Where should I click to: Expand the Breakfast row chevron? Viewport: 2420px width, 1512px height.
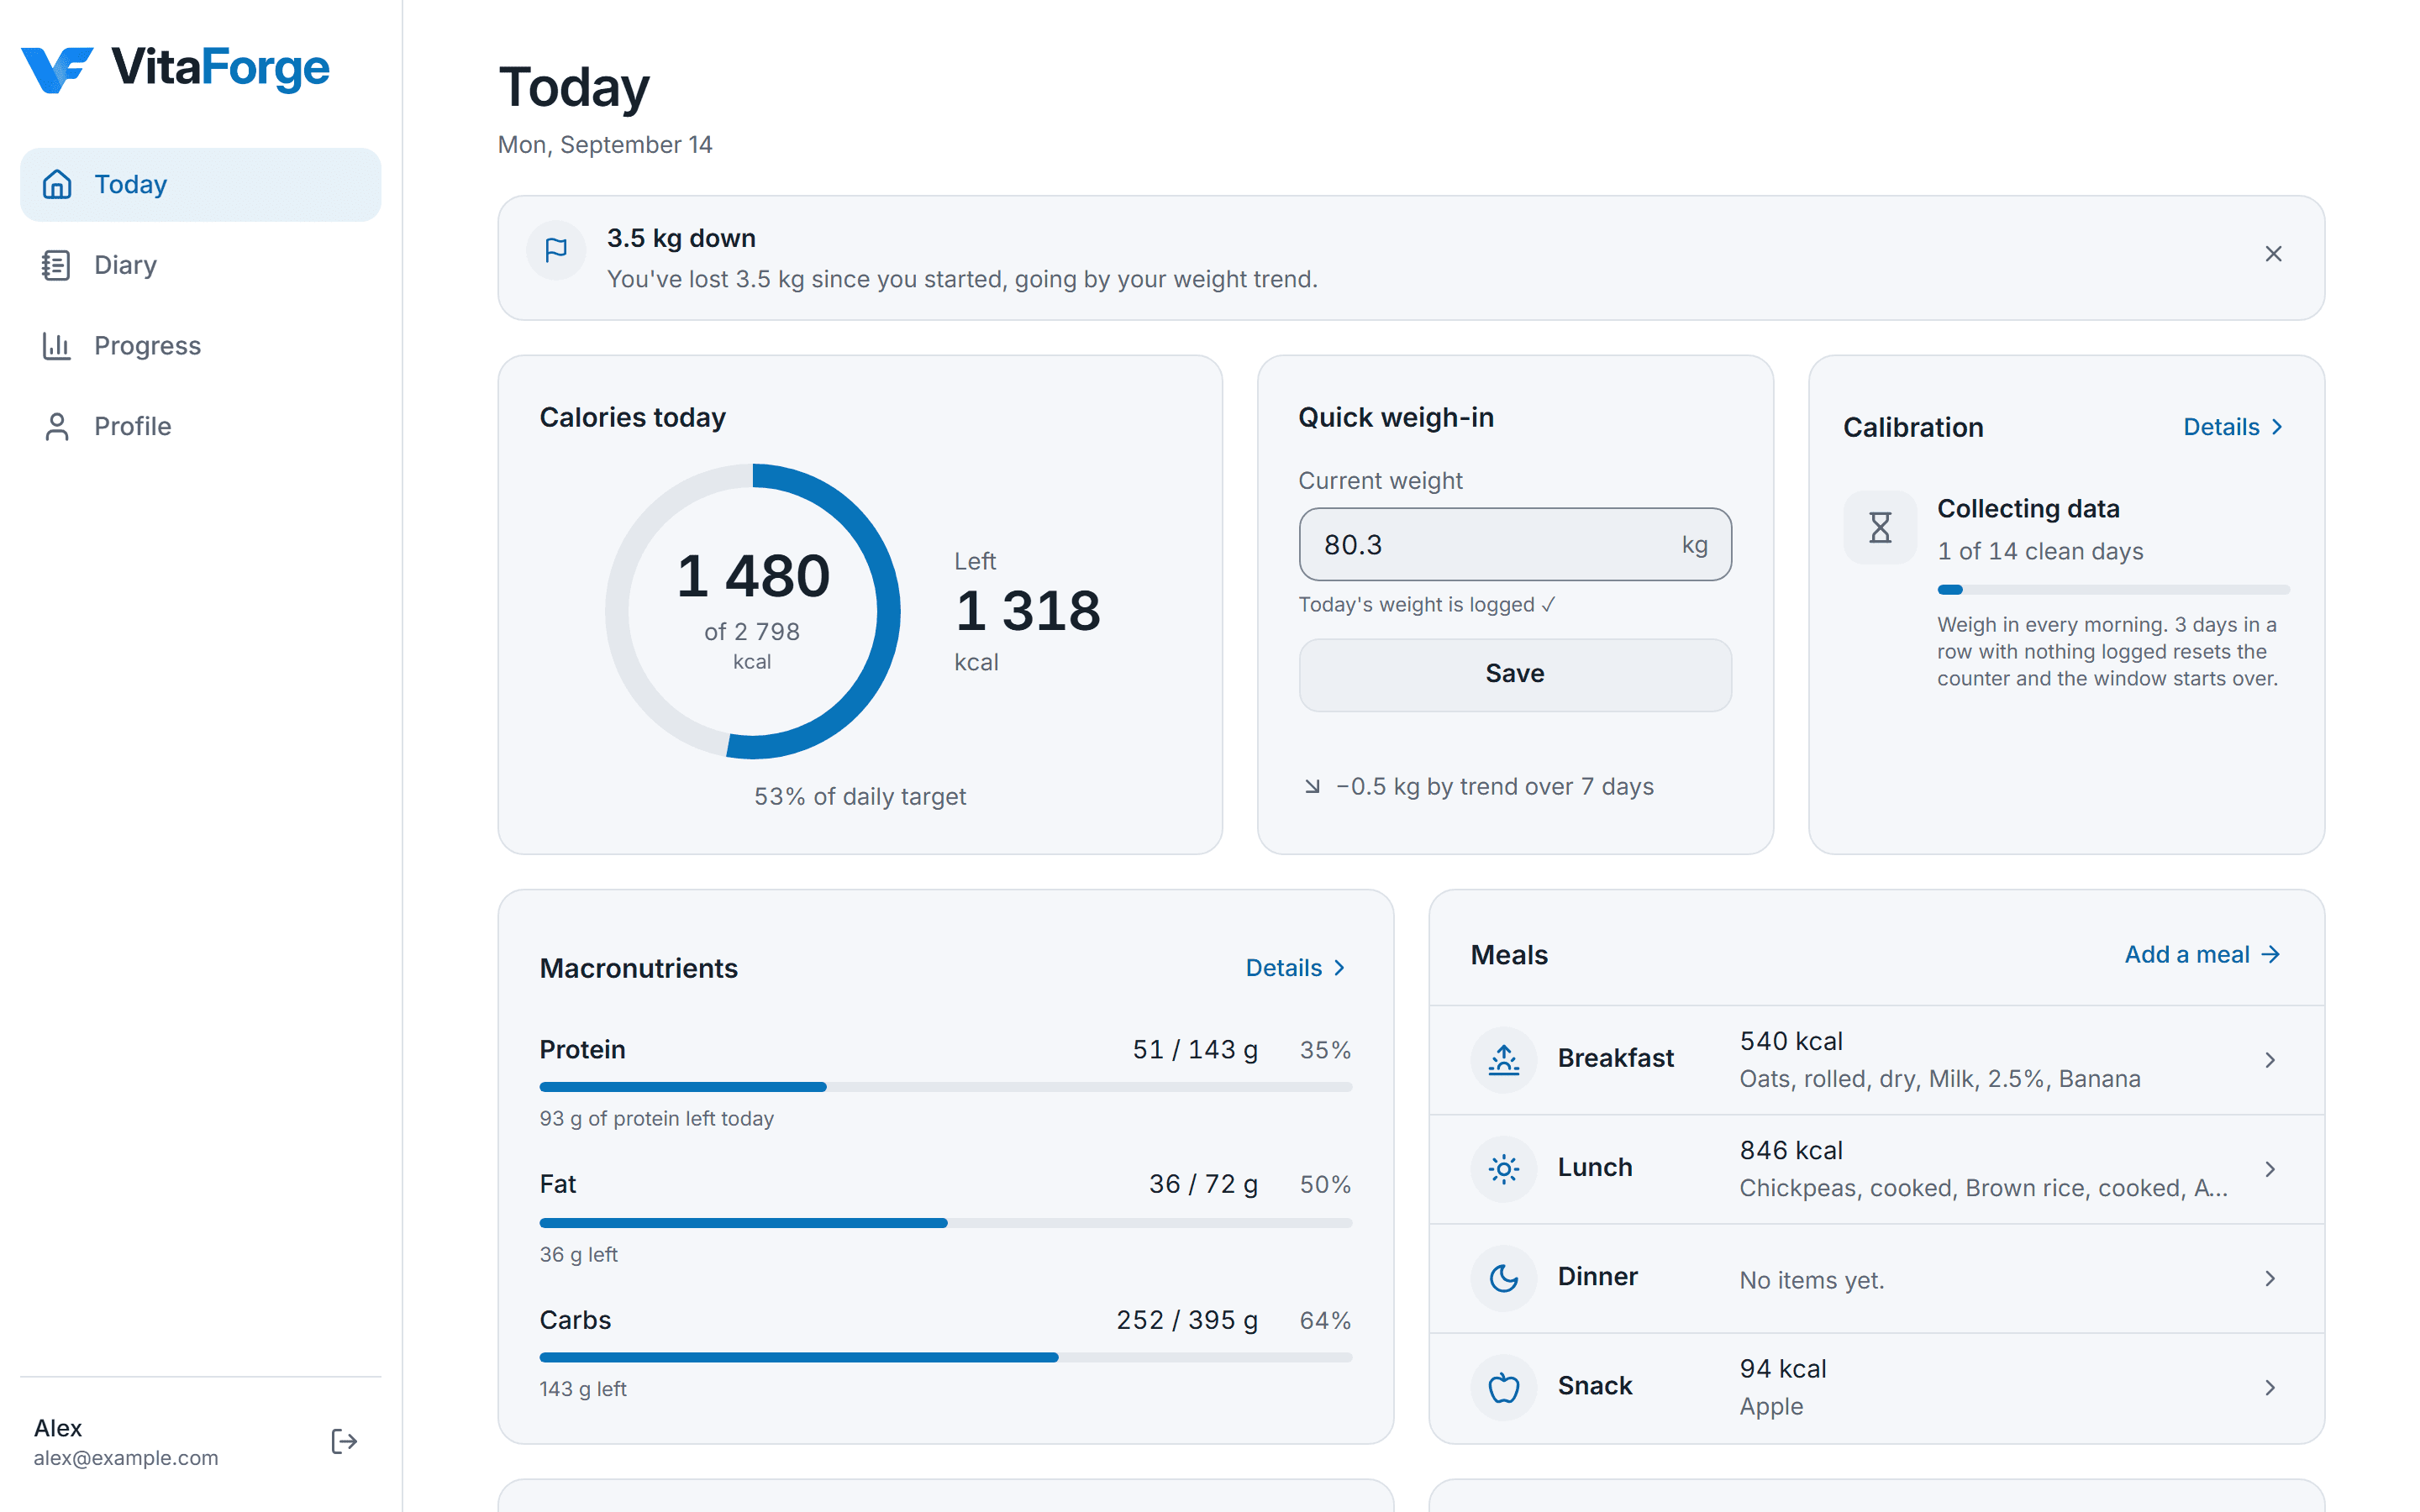[2270, 1060]
